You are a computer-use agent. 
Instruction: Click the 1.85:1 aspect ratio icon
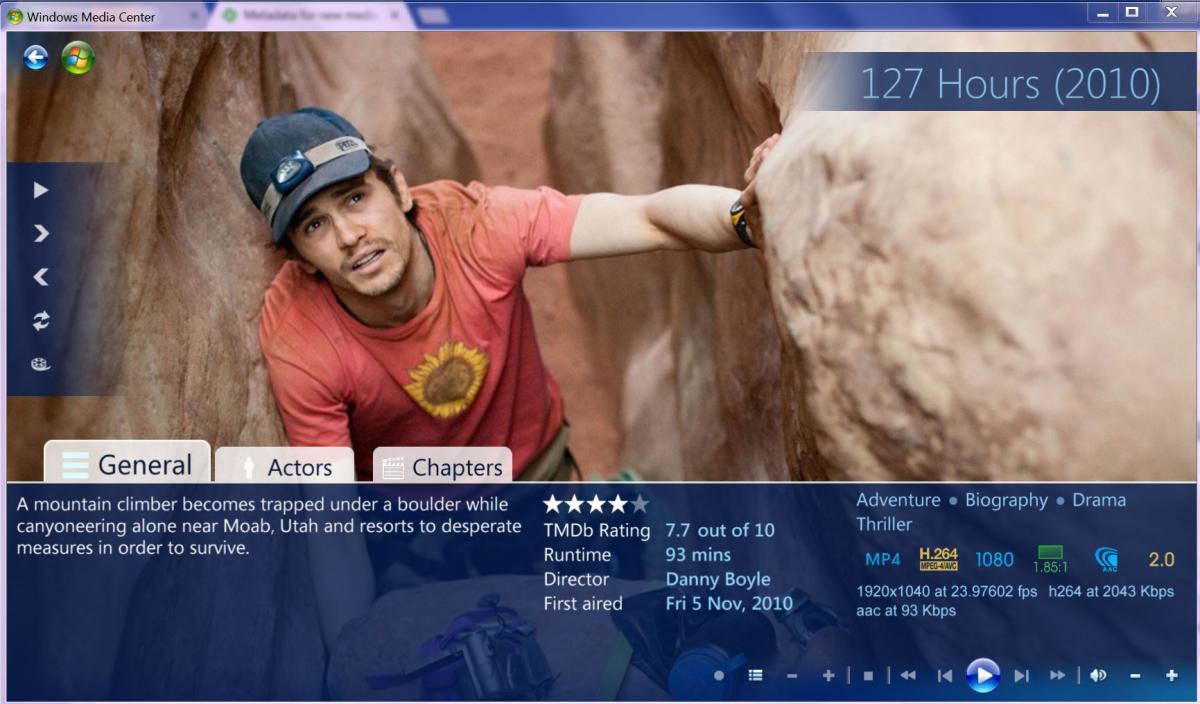1050,559
